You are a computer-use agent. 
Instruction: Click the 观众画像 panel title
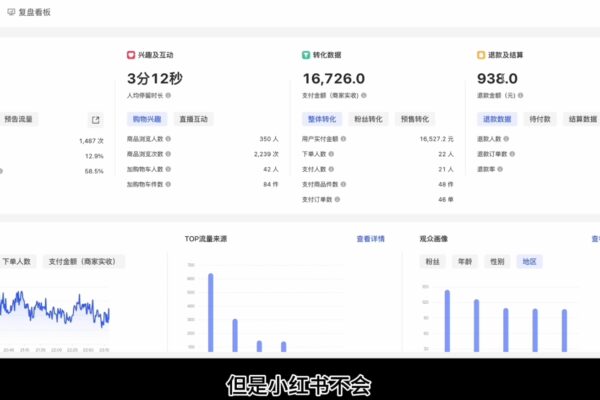pos(434,239)
